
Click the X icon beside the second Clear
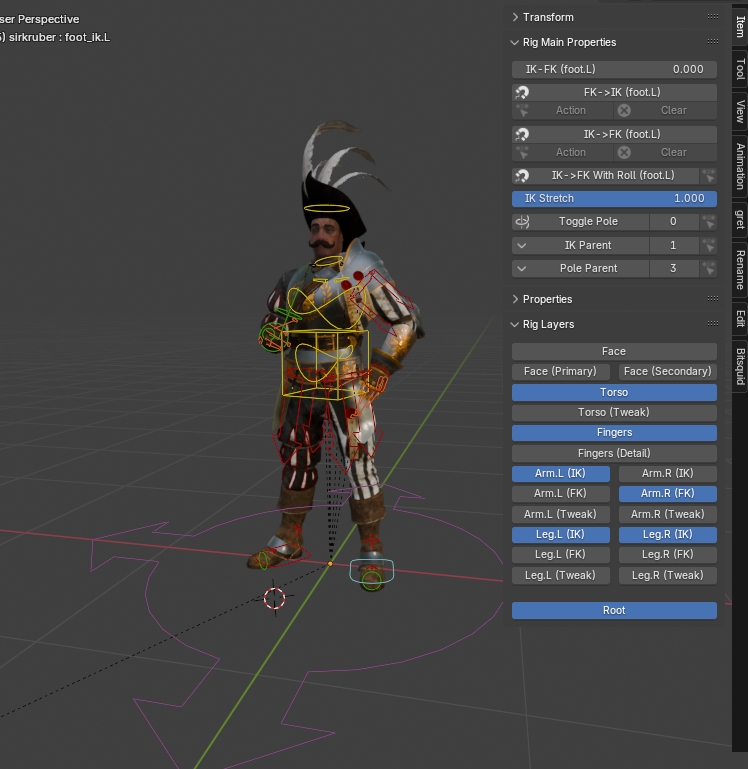coord(624,153)
